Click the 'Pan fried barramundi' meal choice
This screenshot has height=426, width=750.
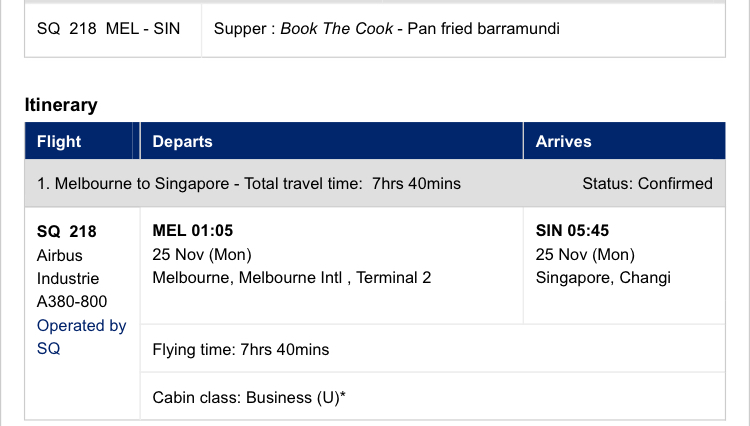coord(483,29)
